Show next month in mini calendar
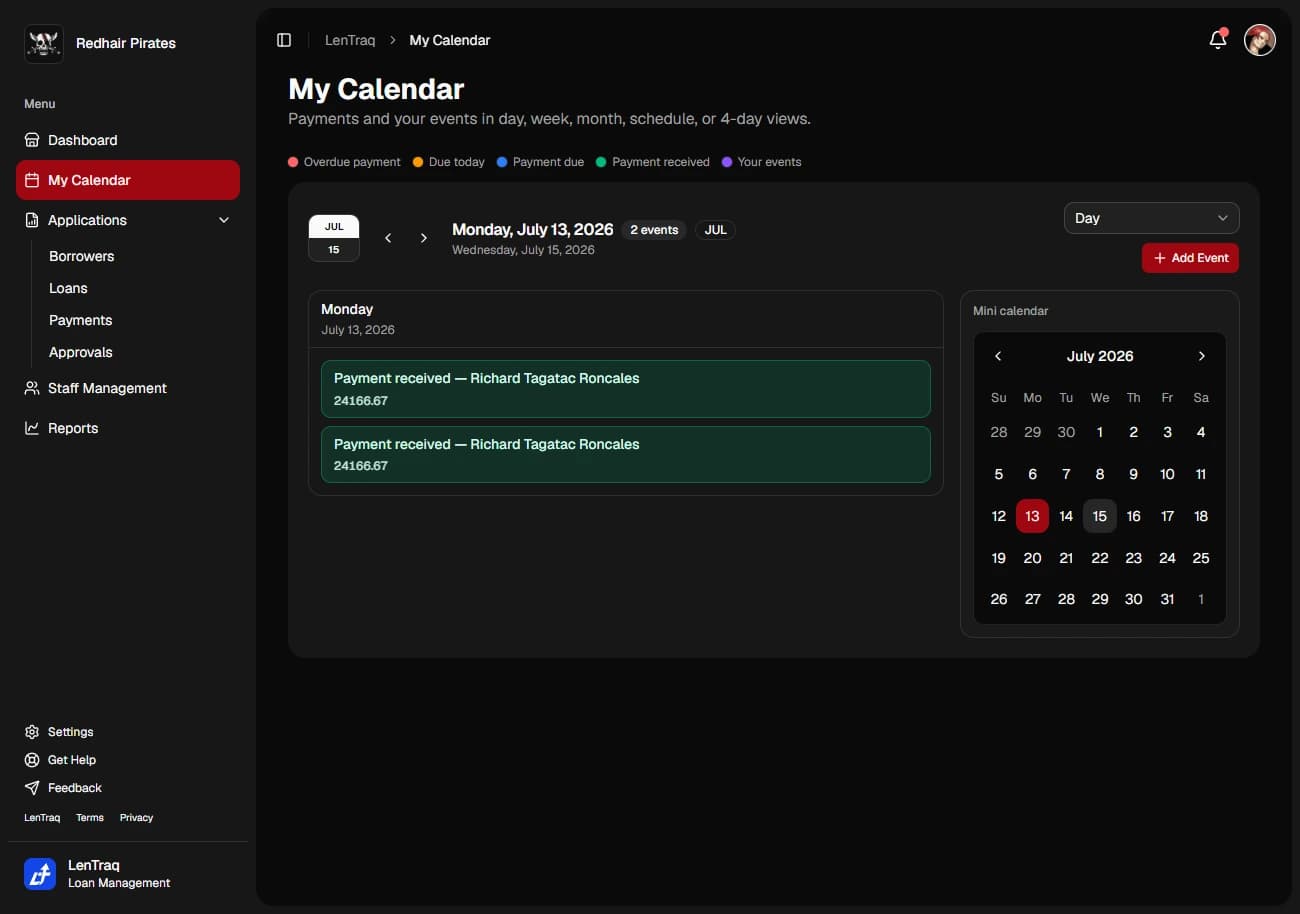The image size is (1300, 914). 1202,356
